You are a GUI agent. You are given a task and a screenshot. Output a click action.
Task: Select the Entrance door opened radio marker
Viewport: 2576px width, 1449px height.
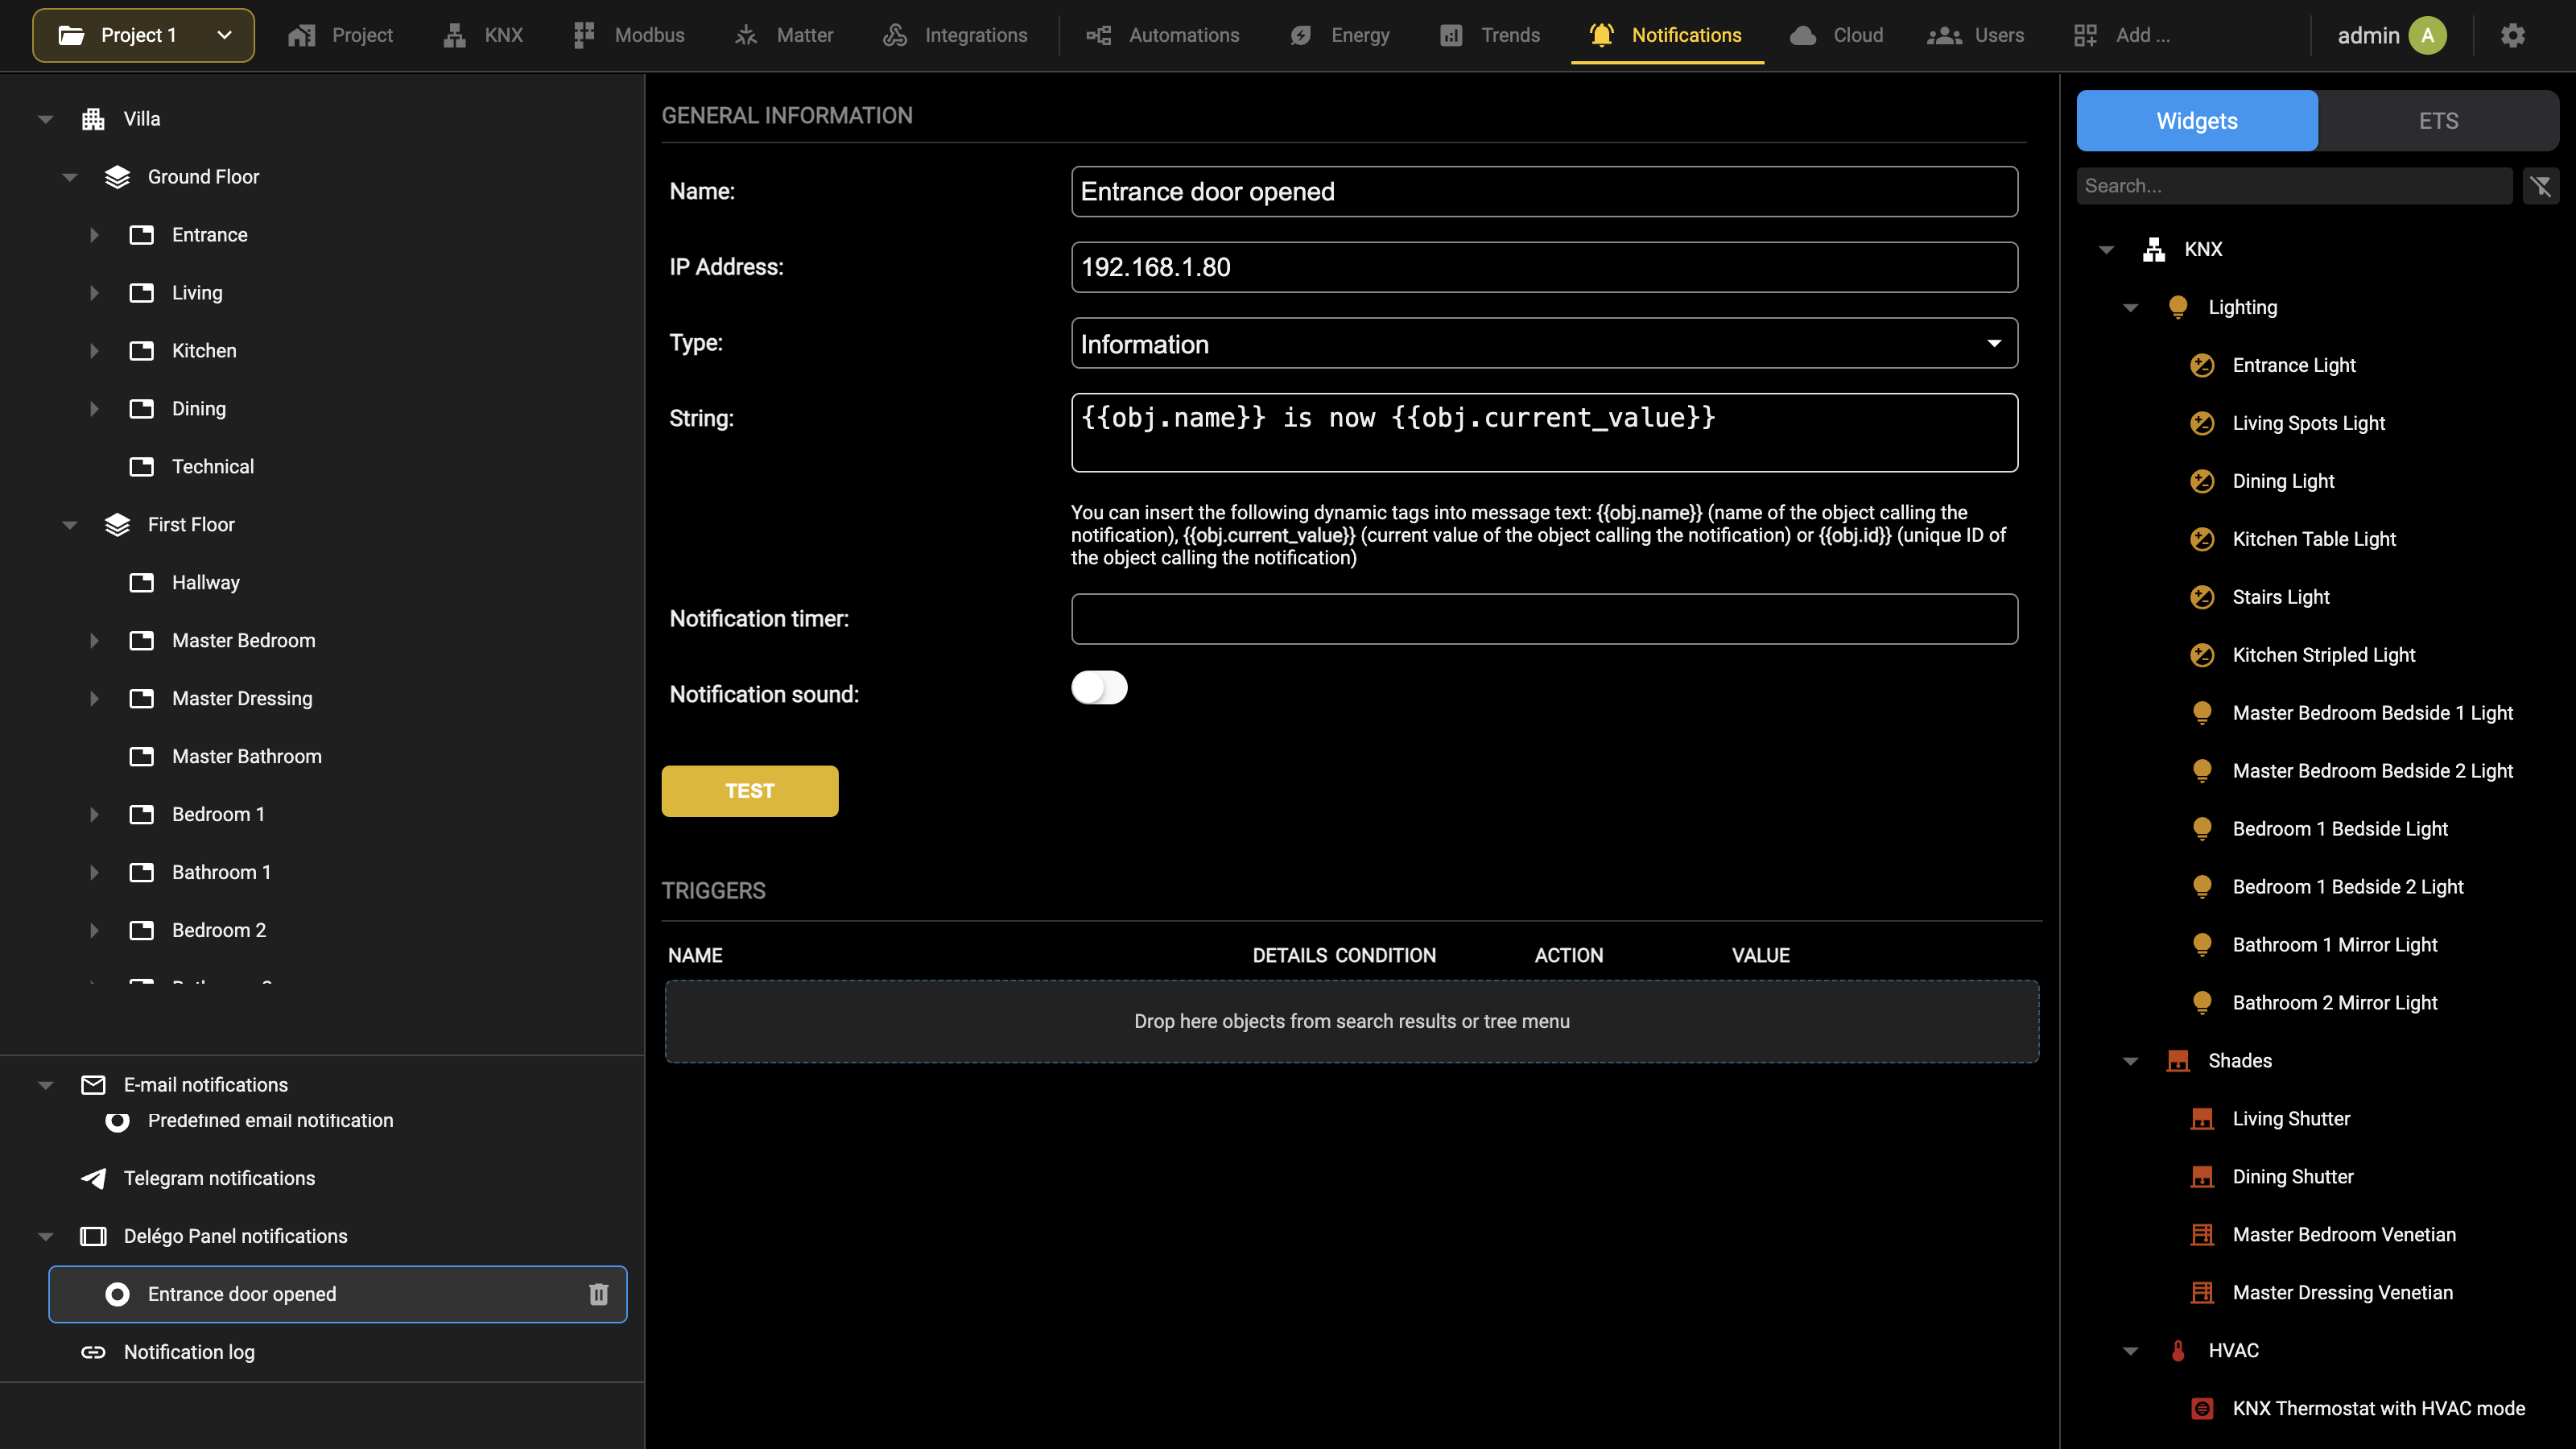coord(117,1294)
